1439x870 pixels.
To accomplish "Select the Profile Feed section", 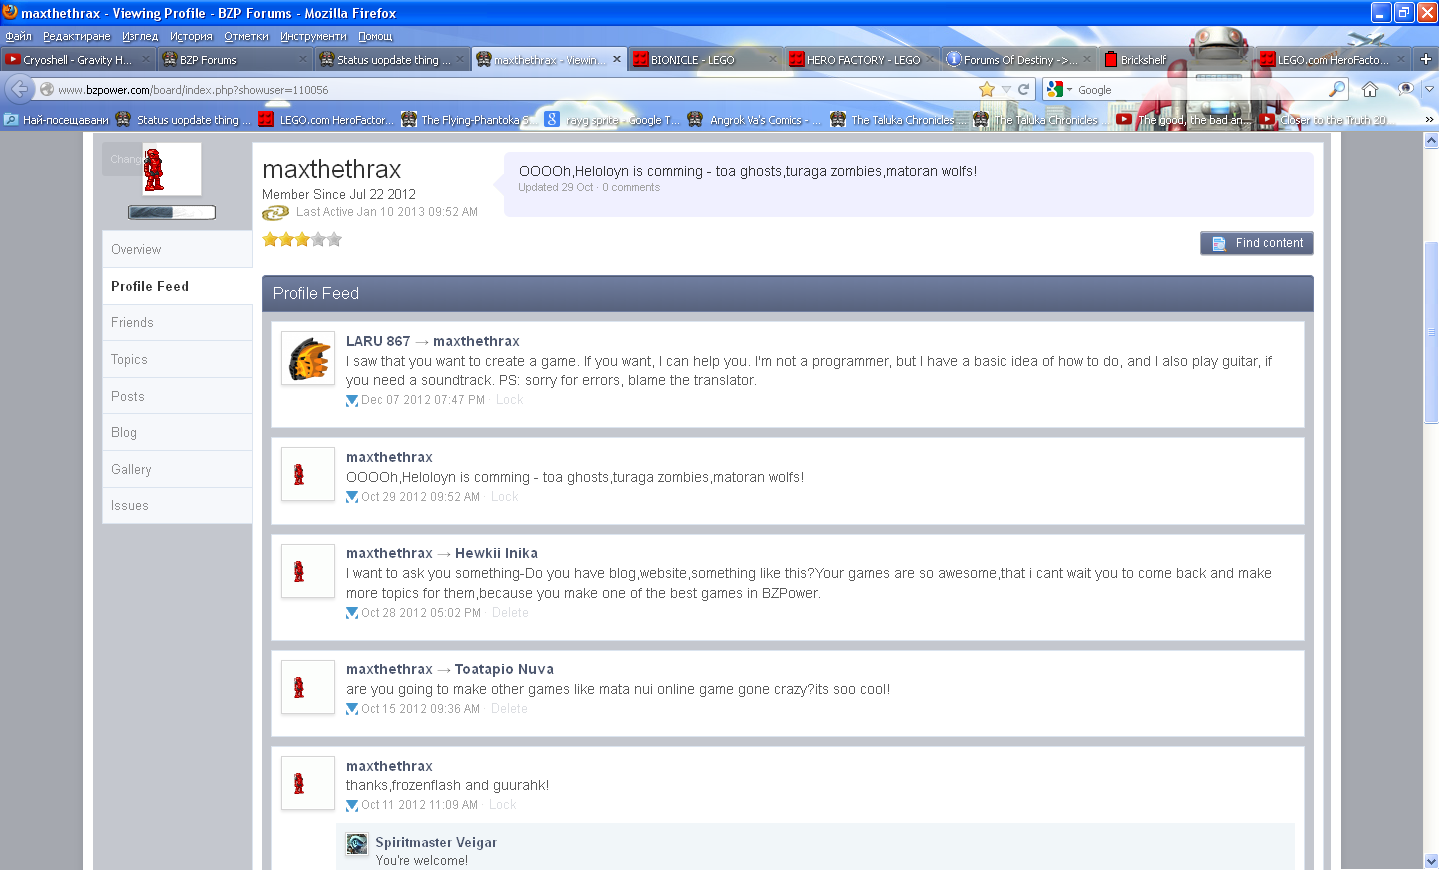I will click(177, 287).
